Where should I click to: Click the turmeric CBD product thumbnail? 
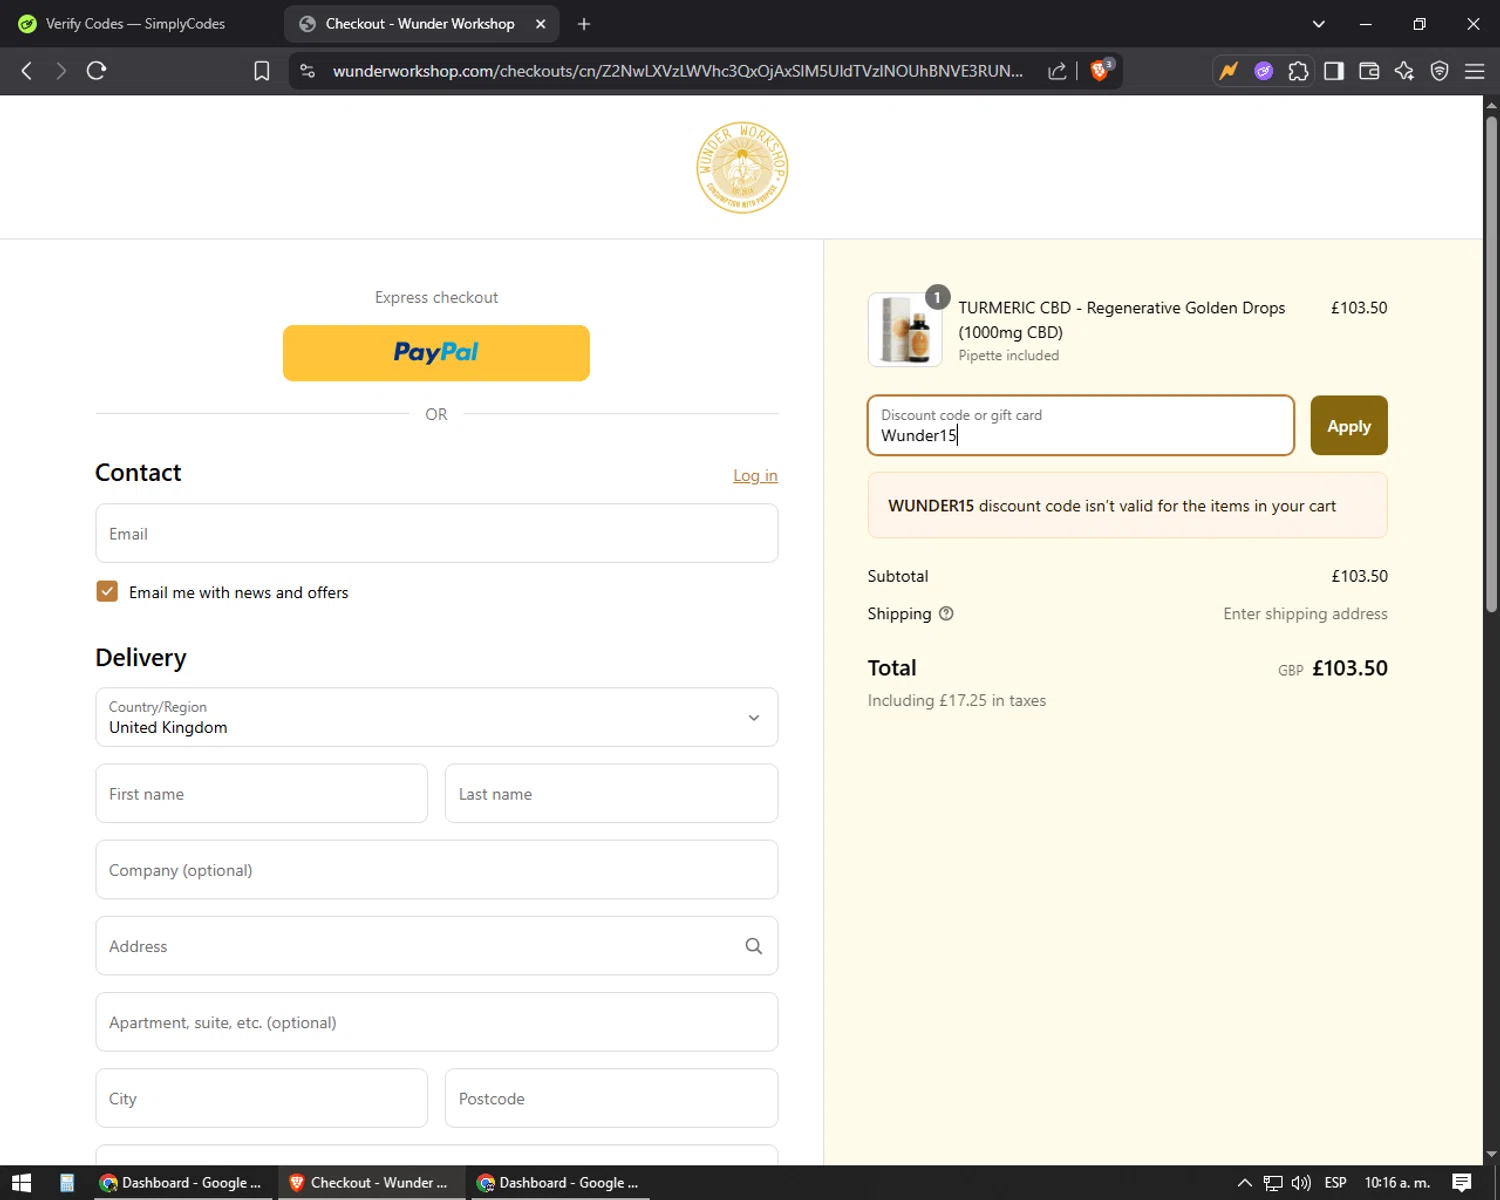(x=905, y=330)
